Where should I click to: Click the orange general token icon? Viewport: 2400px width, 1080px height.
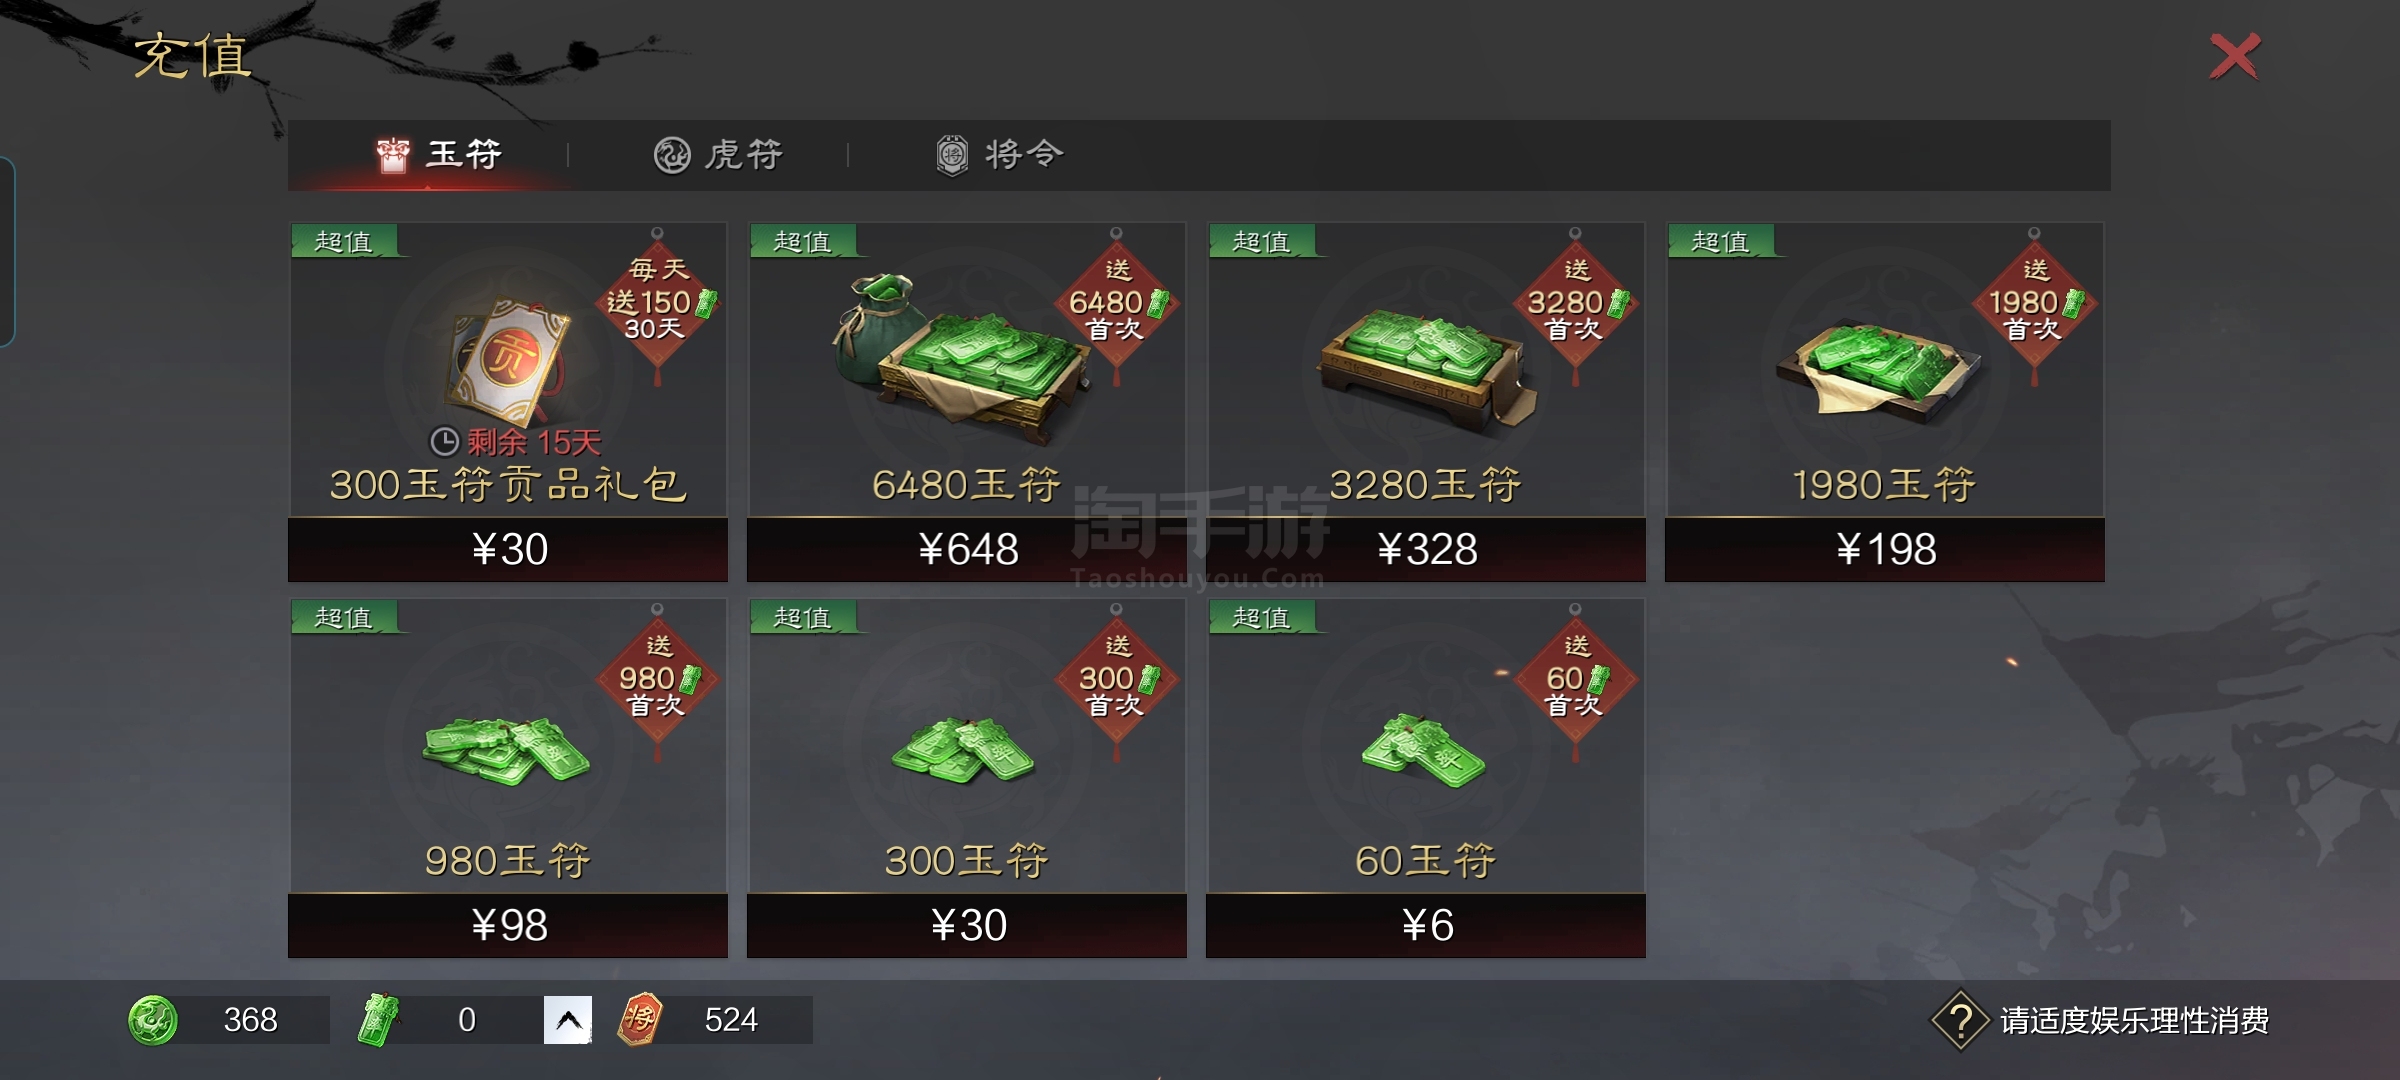click(640, 1020)
